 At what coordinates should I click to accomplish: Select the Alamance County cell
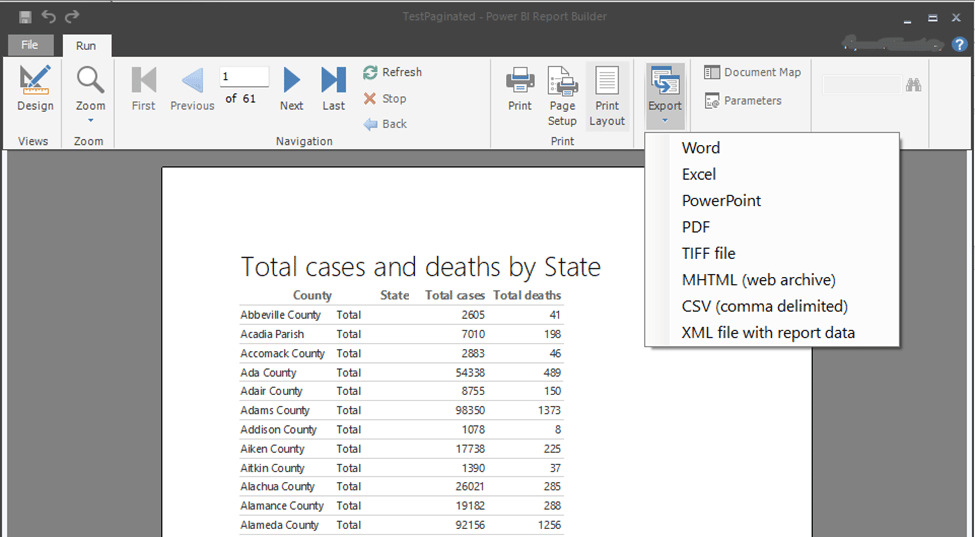(282, 506)
